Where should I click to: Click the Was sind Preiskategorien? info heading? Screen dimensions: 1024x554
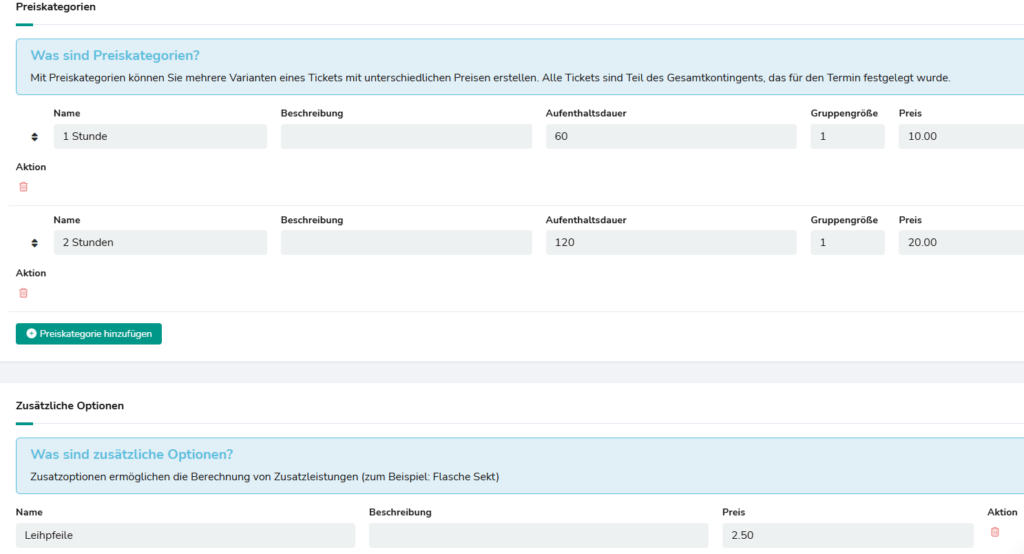(114, 56)
